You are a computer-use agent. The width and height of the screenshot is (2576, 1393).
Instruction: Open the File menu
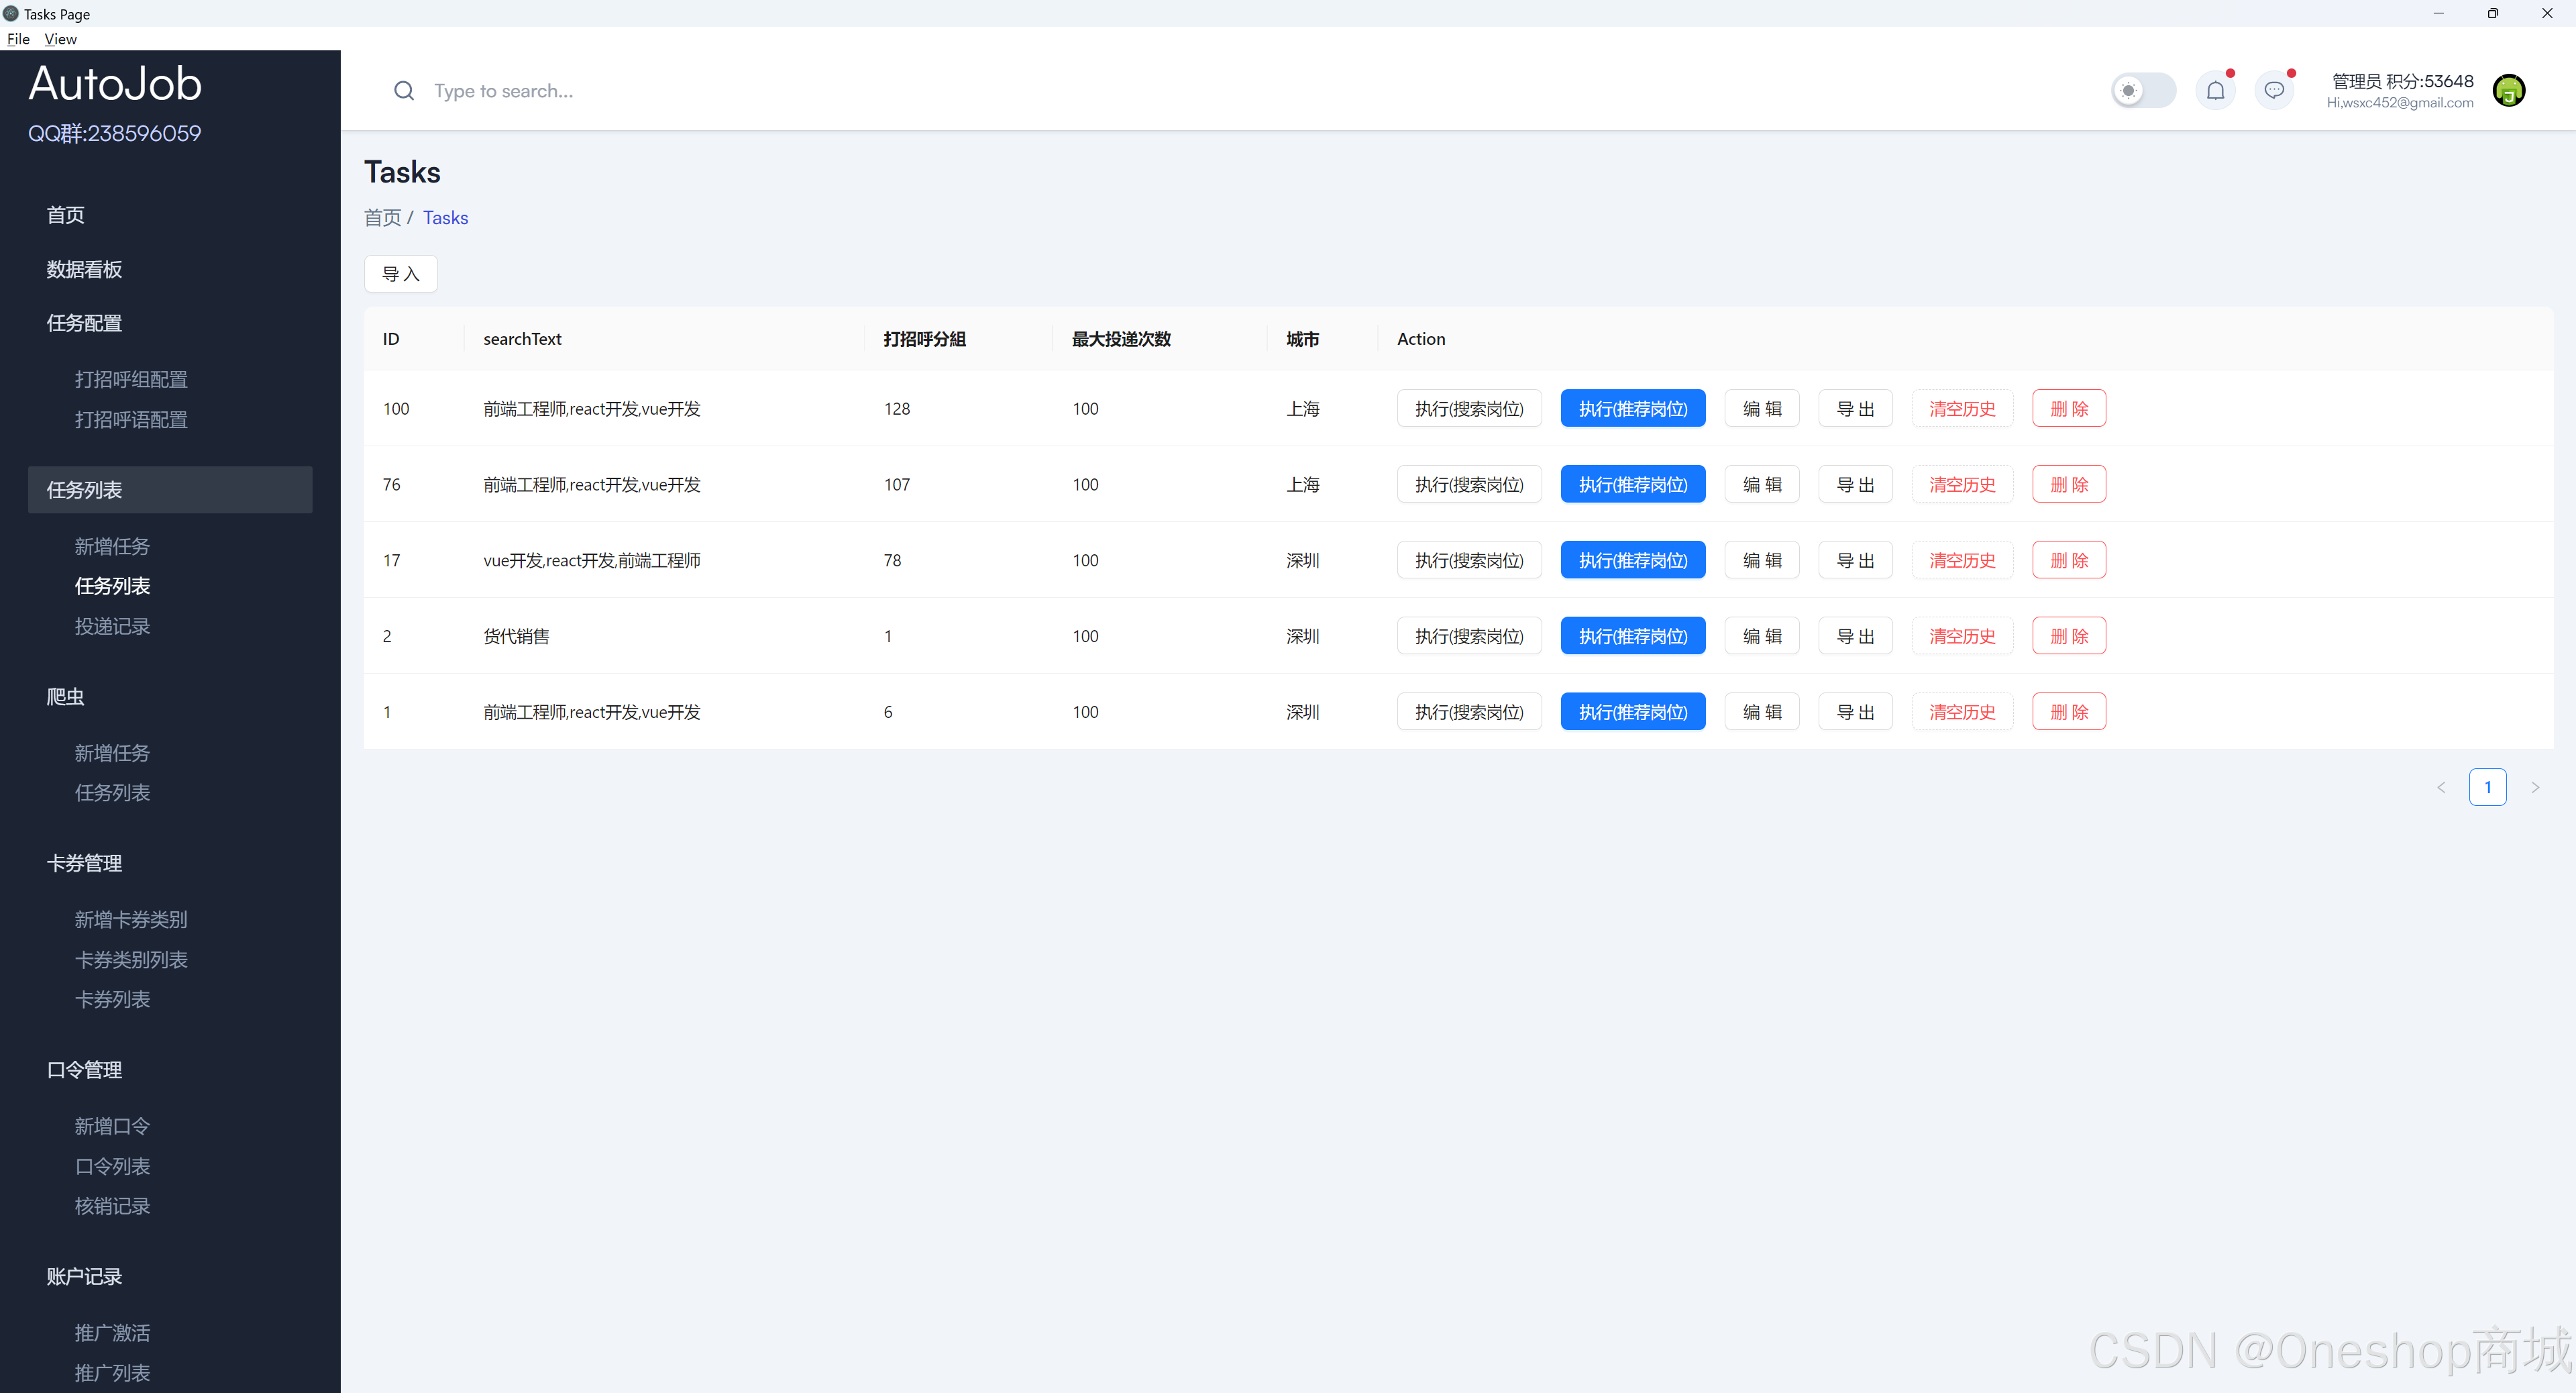click(x=18, y=39)
